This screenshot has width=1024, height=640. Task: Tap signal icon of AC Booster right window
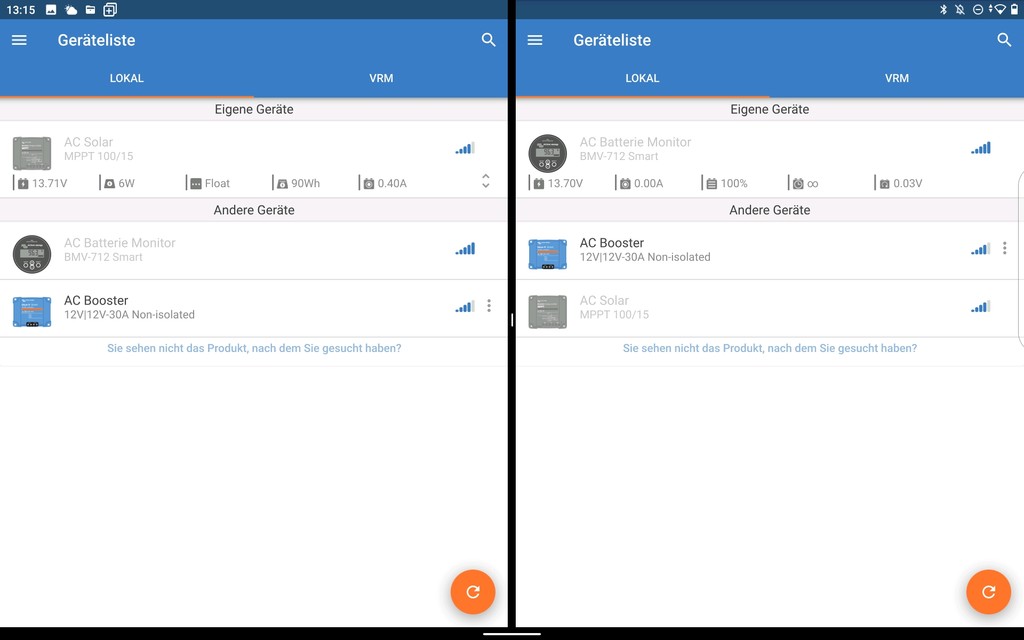pyautogui.click(x=981, y=249)
